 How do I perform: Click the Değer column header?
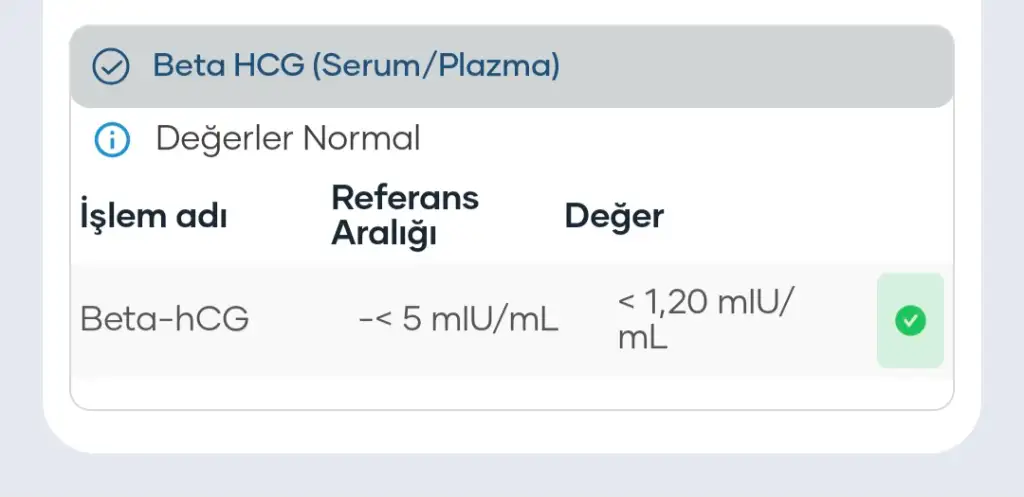tap(614, 216)
